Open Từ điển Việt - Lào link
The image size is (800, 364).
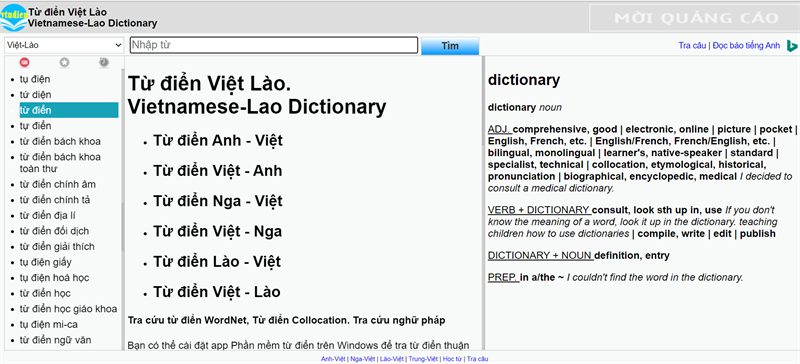[217, 292]
